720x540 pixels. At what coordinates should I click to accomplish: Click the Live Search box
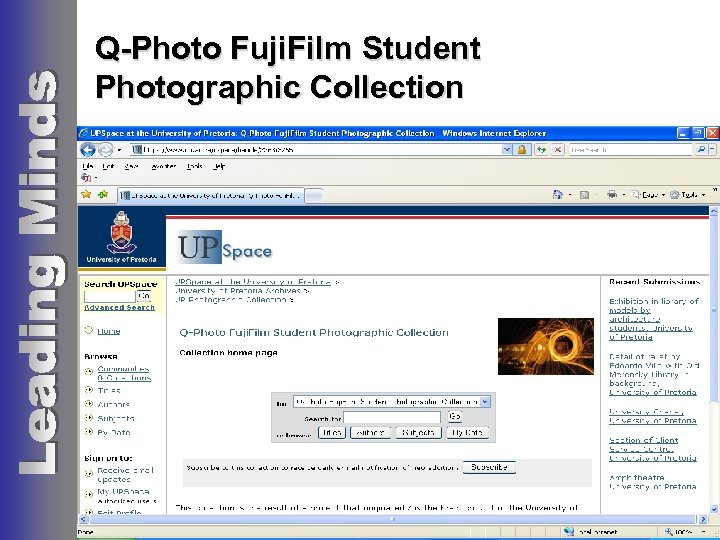click(630, 150)
